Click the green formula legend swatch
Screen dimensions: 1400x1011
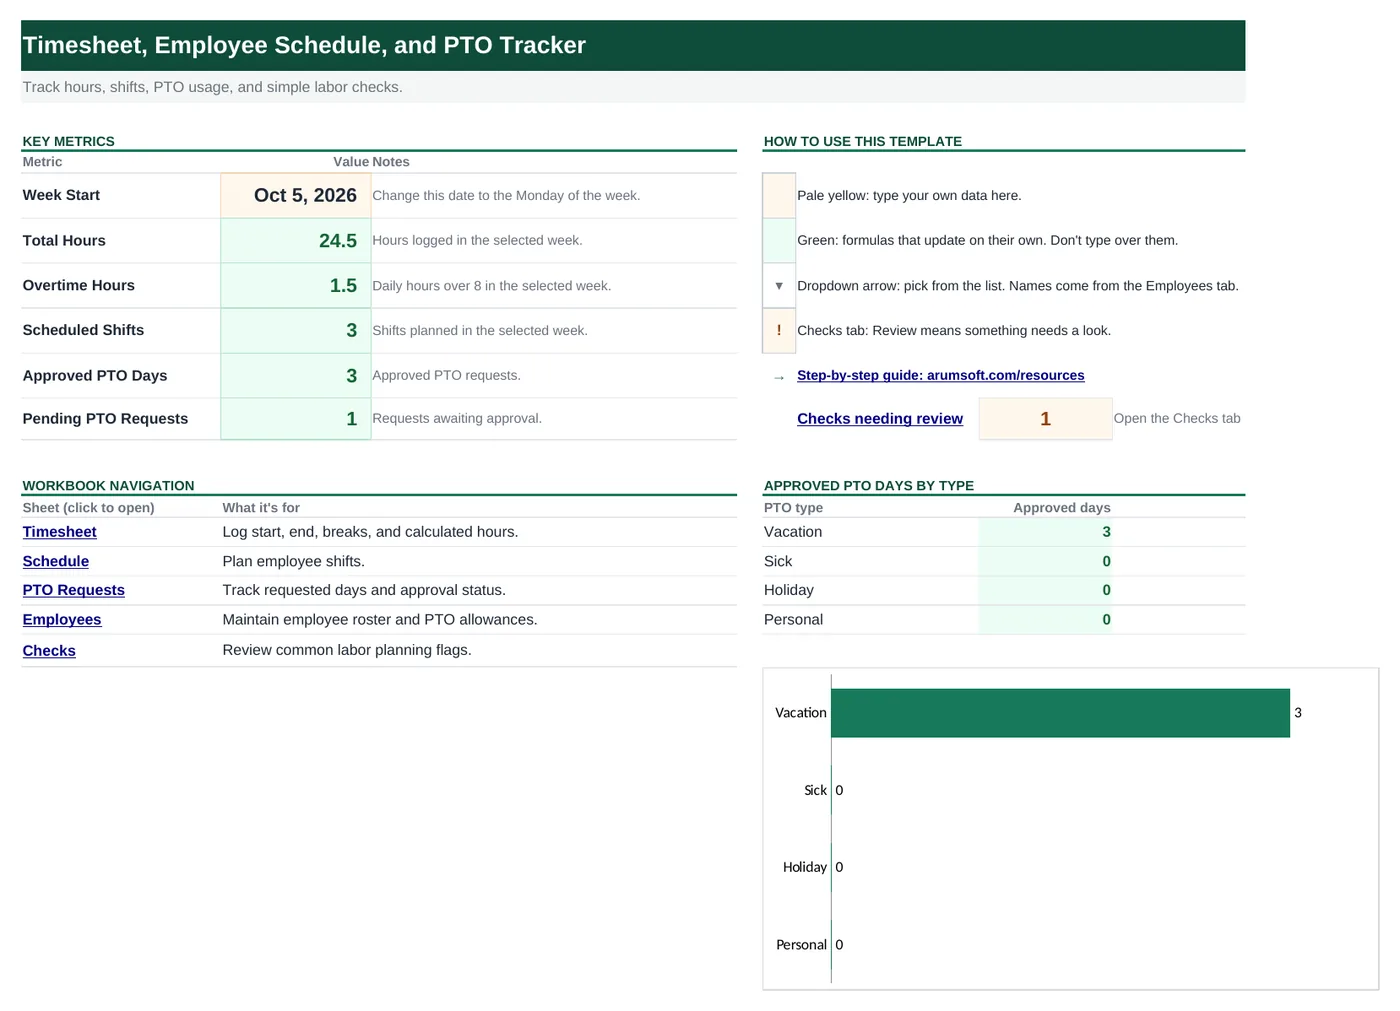click(x=779, y=240)
